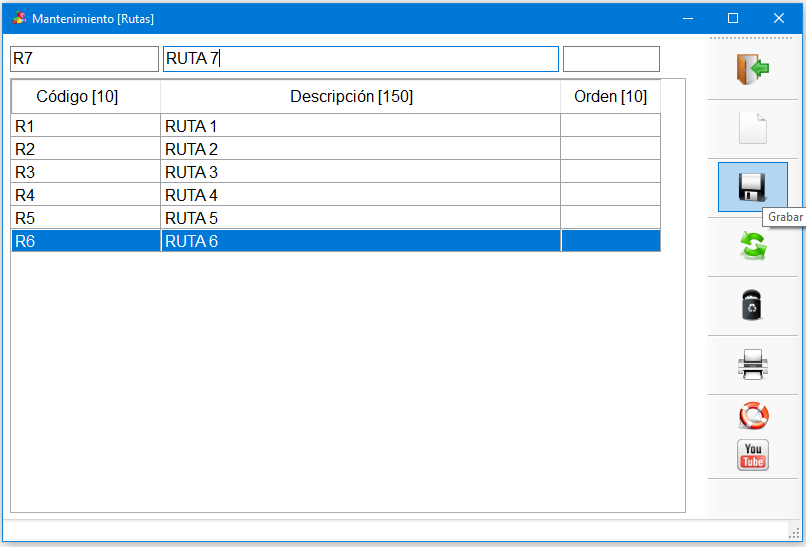Click the description field containing RUTA 7
The width and height of the screenshot is (806, 547).
[361, 59]
